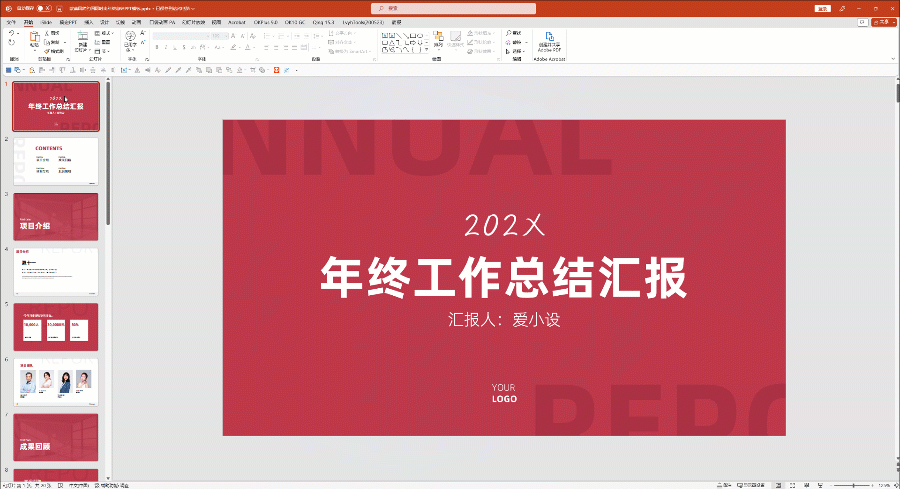The height and width of the screenshot is (489, 900).
Task: Open the font name combo box
Action: (x=181, y=36)
